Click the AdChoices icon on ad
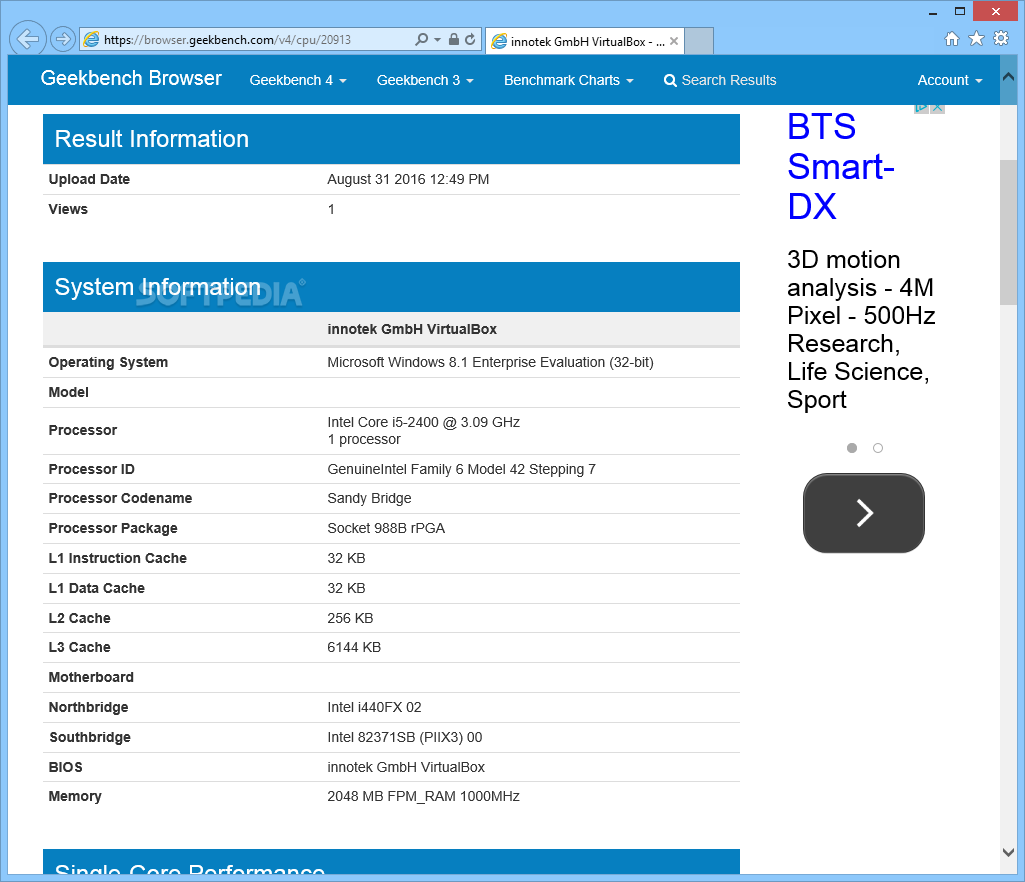The image size is (1025, 882). pyautogui.click(x=921, y=107)
